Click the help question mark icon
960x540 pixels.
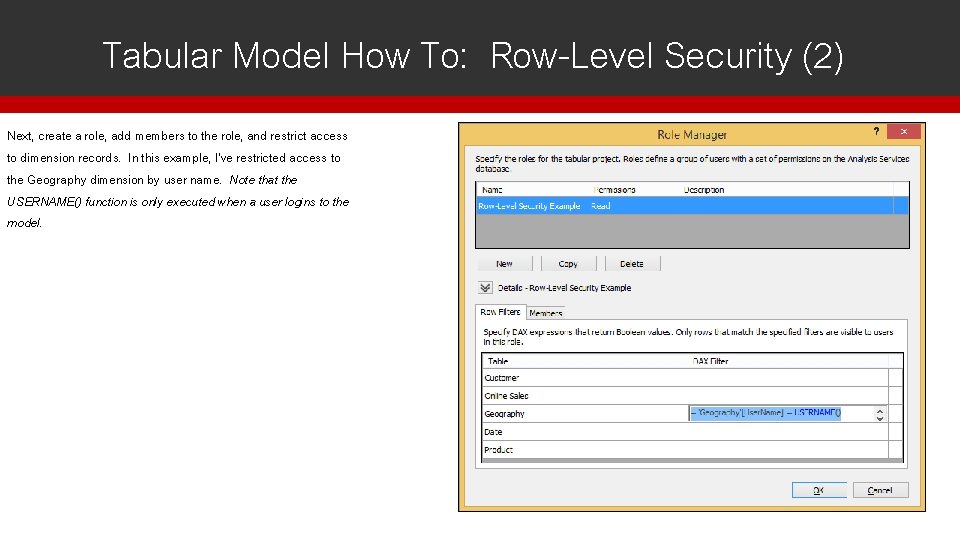876,132
